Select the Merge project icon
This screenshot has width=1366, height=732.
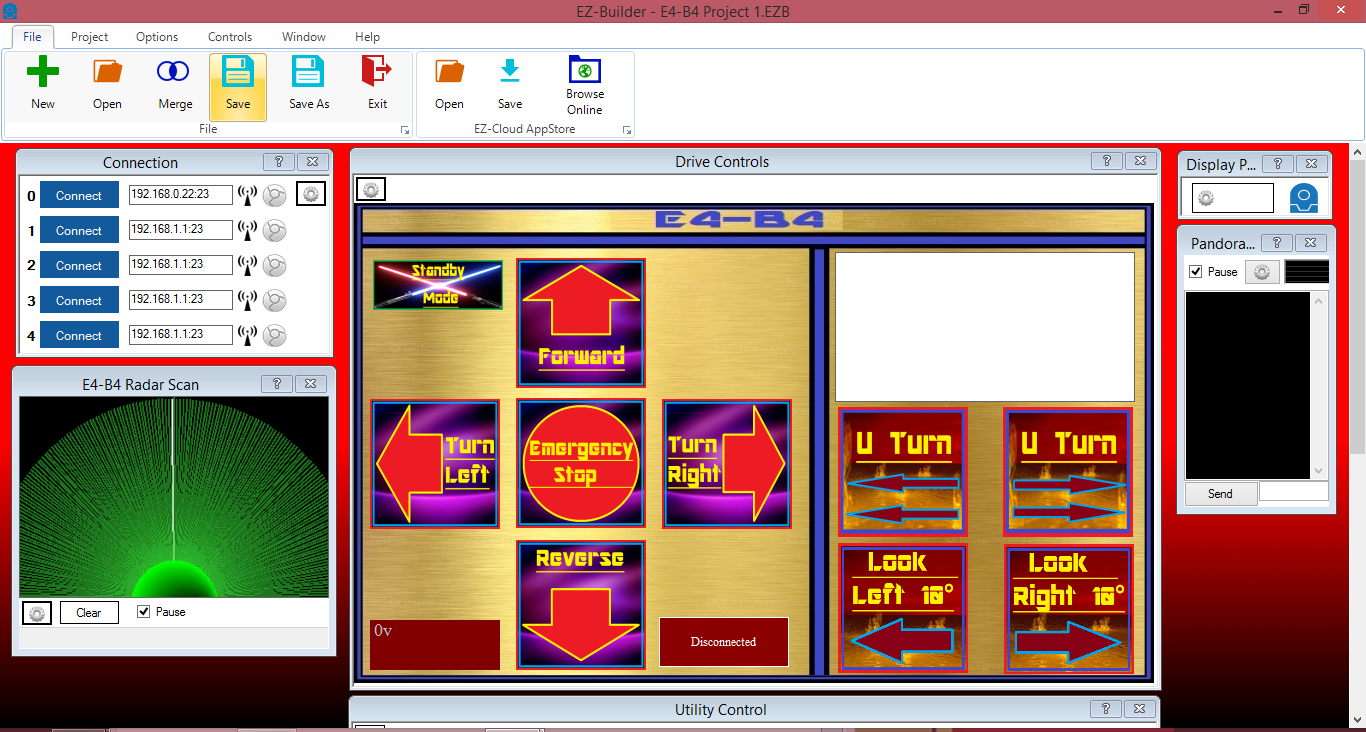174,79
